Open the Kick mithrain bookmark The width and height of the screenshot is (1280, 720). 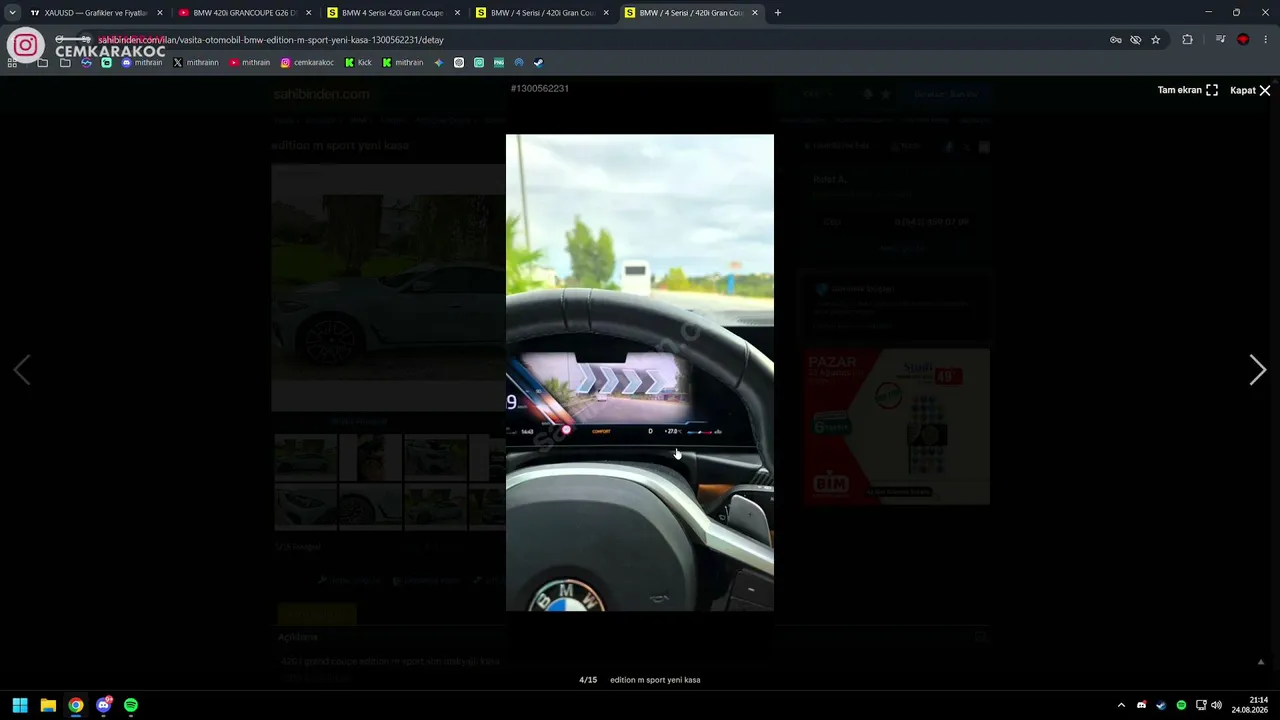[403, 63]
